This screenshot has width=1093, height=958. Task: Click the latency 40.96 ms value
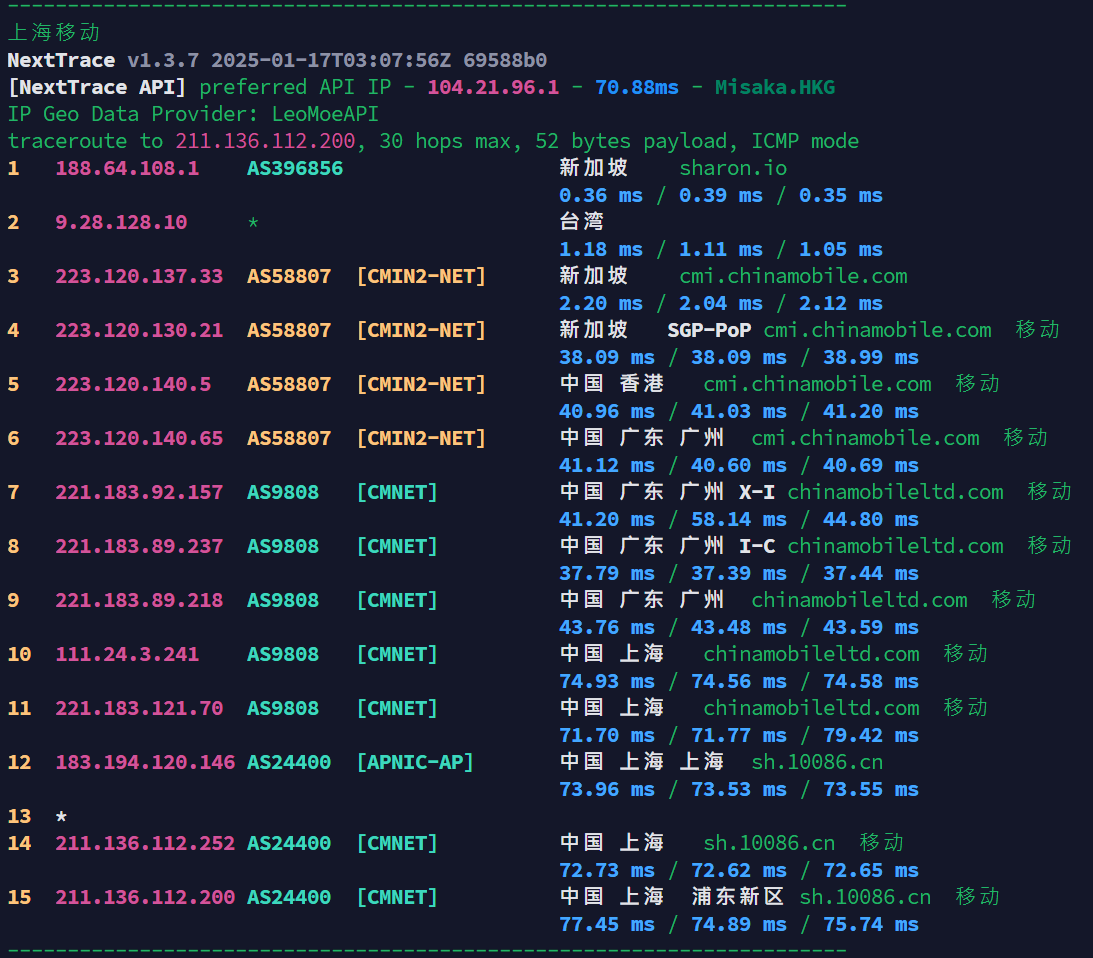tap(606, 411)
